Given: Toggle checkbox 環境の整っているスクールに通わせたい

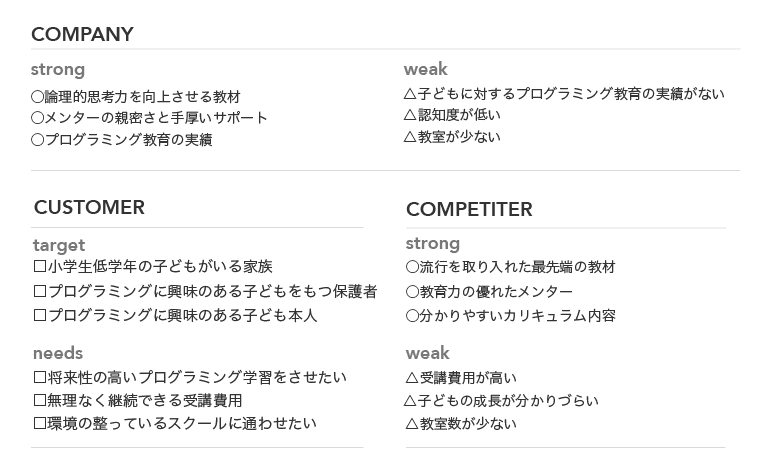Looking at the screenshot, I should tap(40, 423).
